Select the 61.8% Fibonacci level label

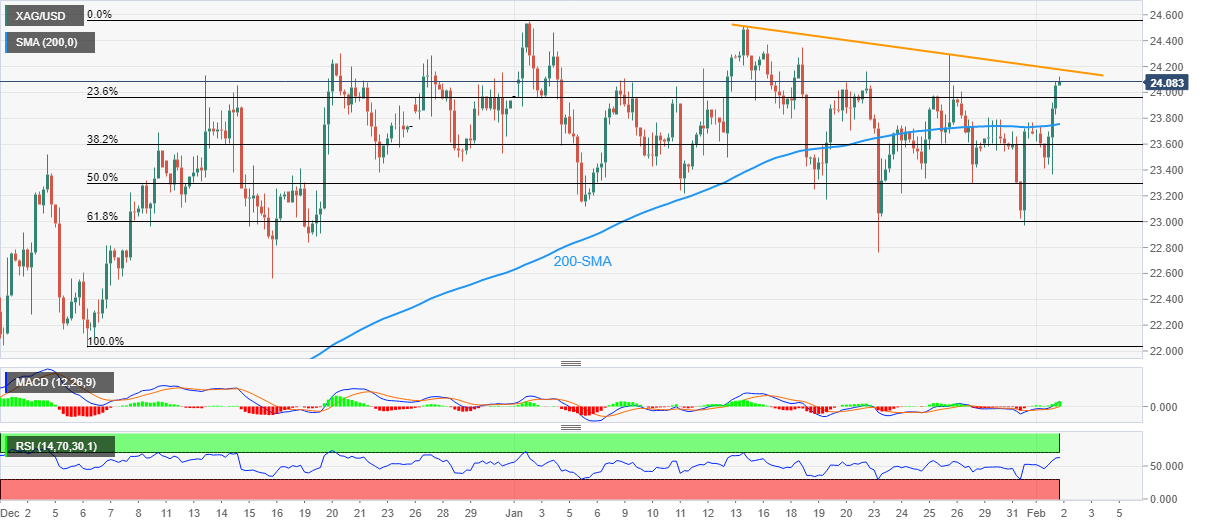104,216
